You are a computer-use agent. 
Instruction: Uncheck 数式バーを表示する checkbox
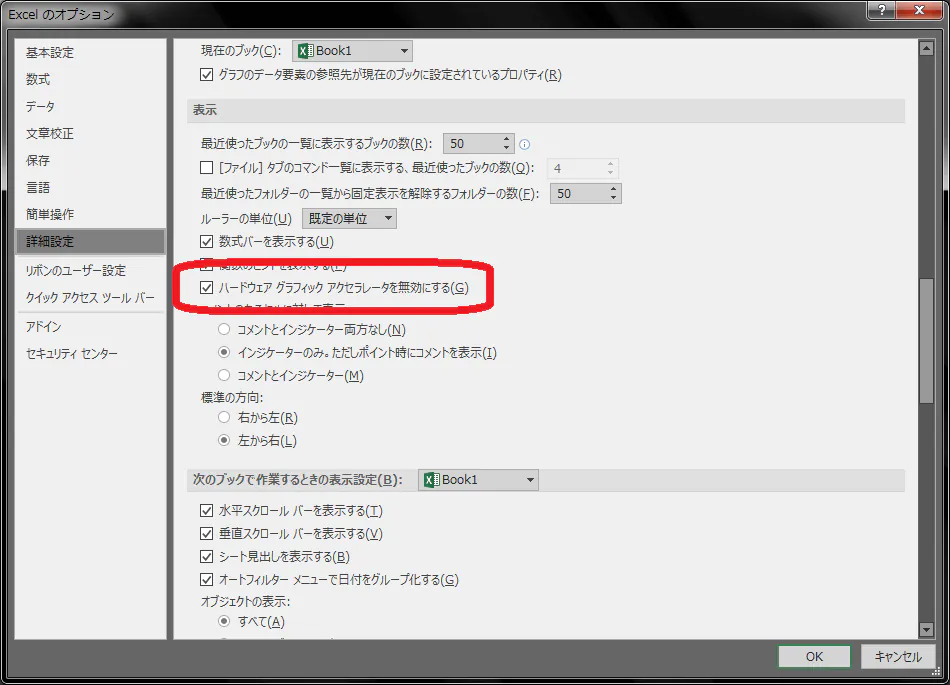click(x=207, y=242)
